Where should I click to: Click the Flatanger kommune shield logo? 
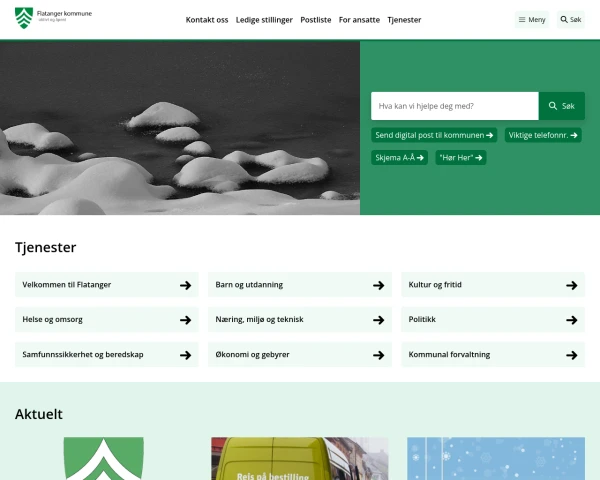point(24,18)
